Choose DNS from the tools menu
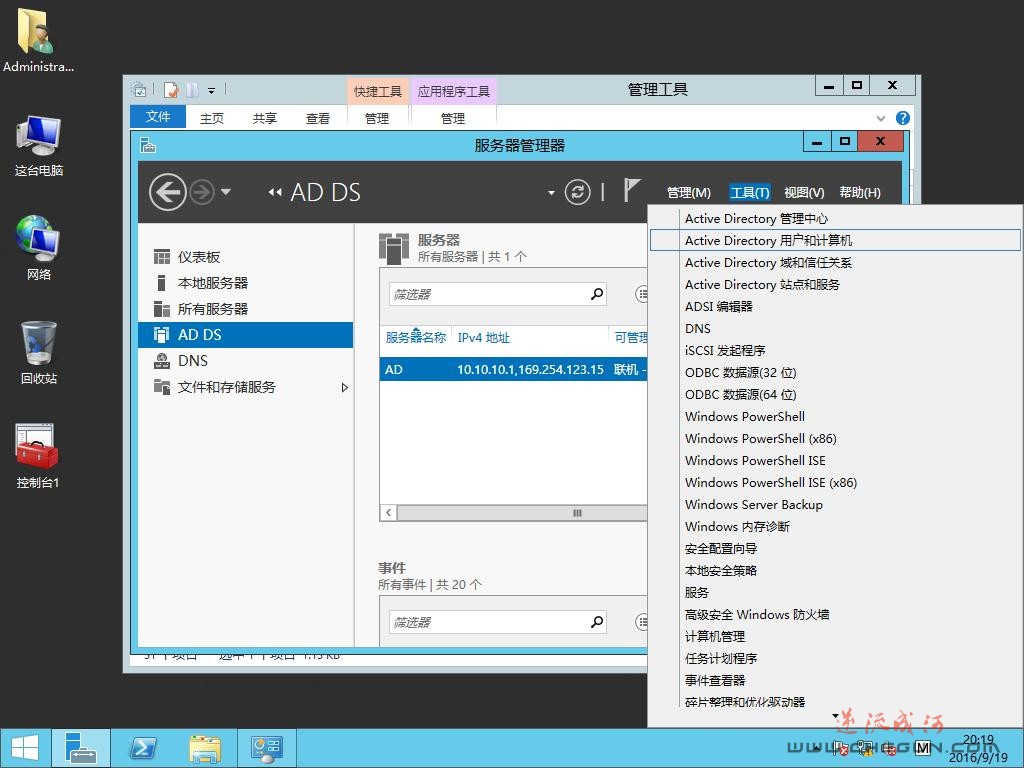 pos(835,328)
